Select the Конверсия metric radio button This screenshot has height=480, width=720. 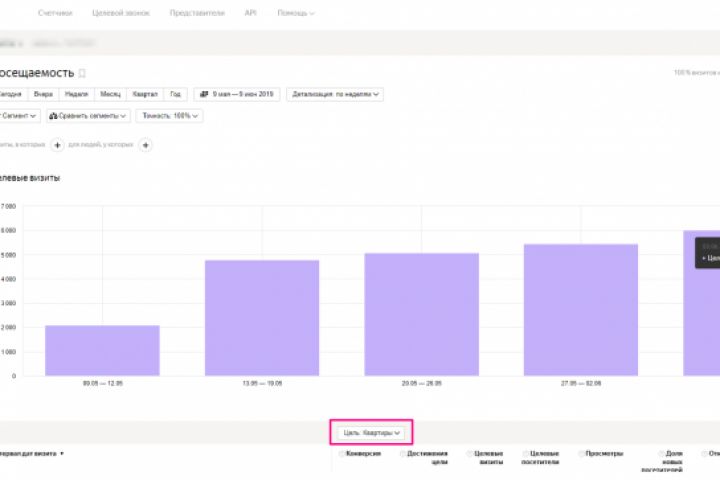342,454
